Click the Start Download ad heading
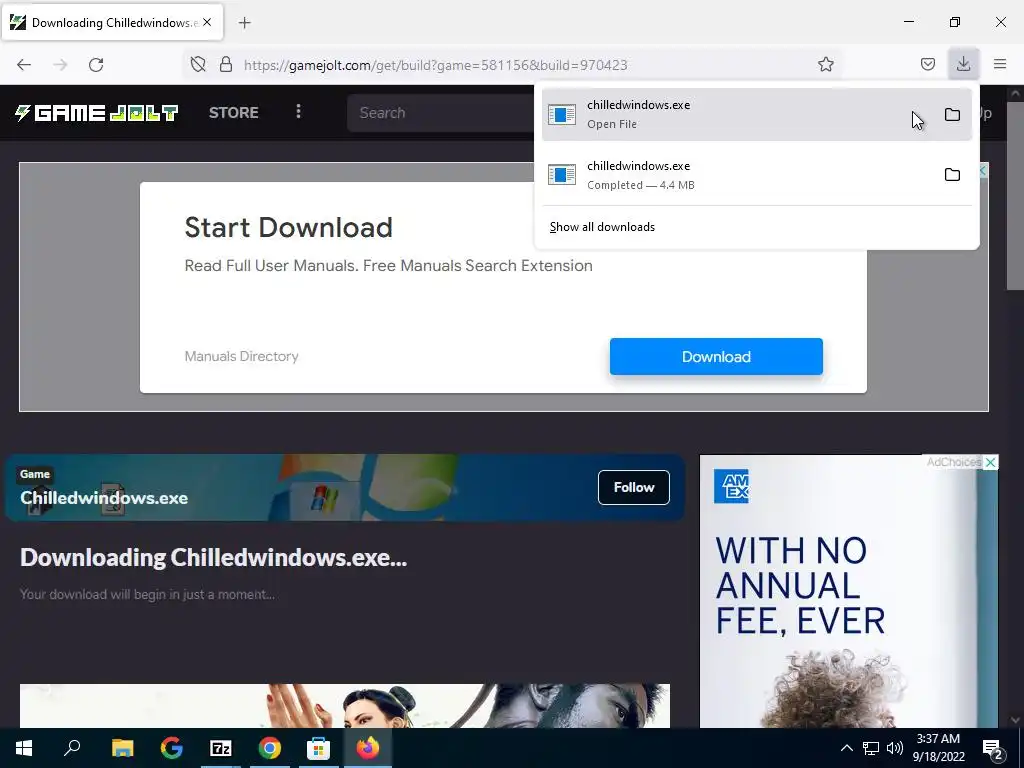The image size is (1024, 768). (289, 228)
